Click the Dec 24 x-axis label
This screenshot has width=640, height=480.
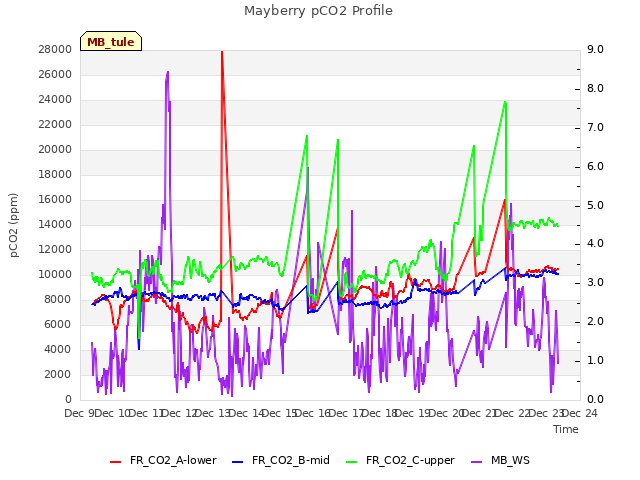coord(580,413)
